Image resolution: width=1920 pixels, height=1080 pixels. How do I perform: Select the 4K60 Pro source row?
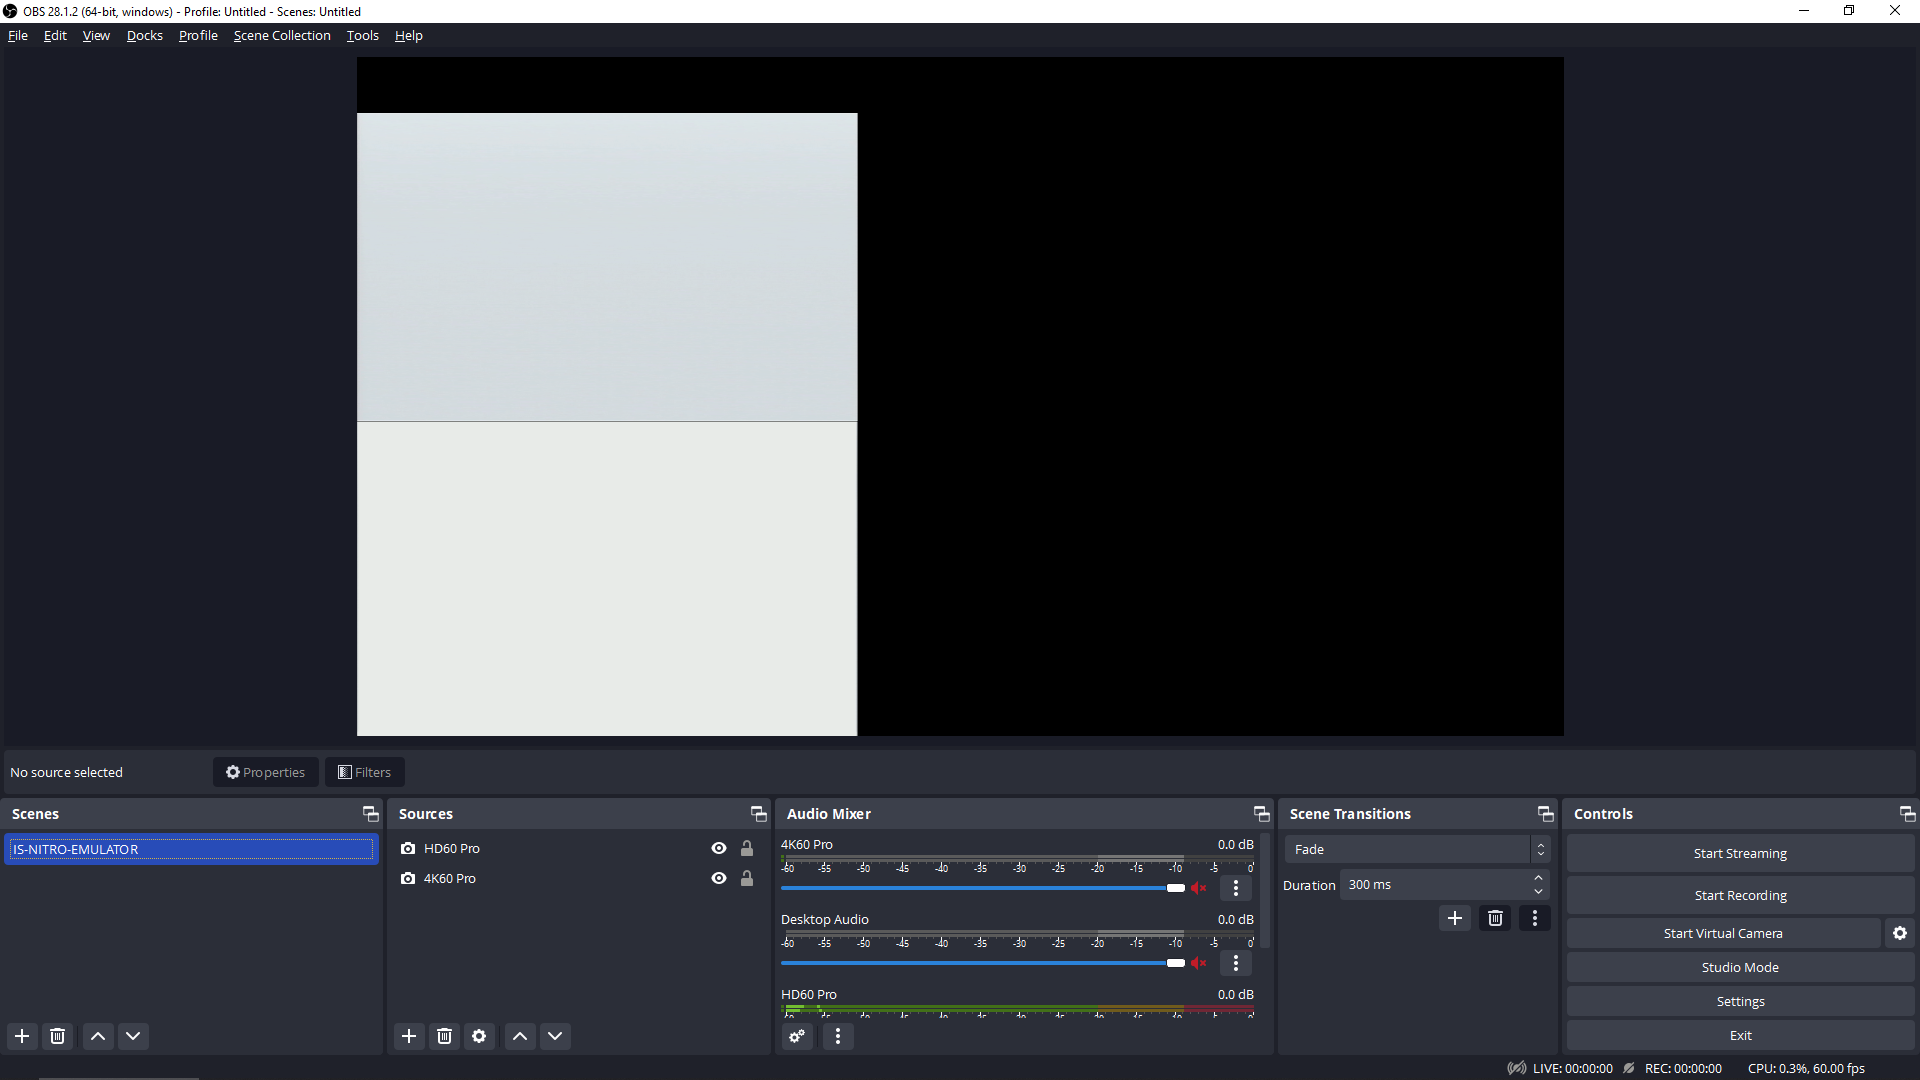pos(578,878)
